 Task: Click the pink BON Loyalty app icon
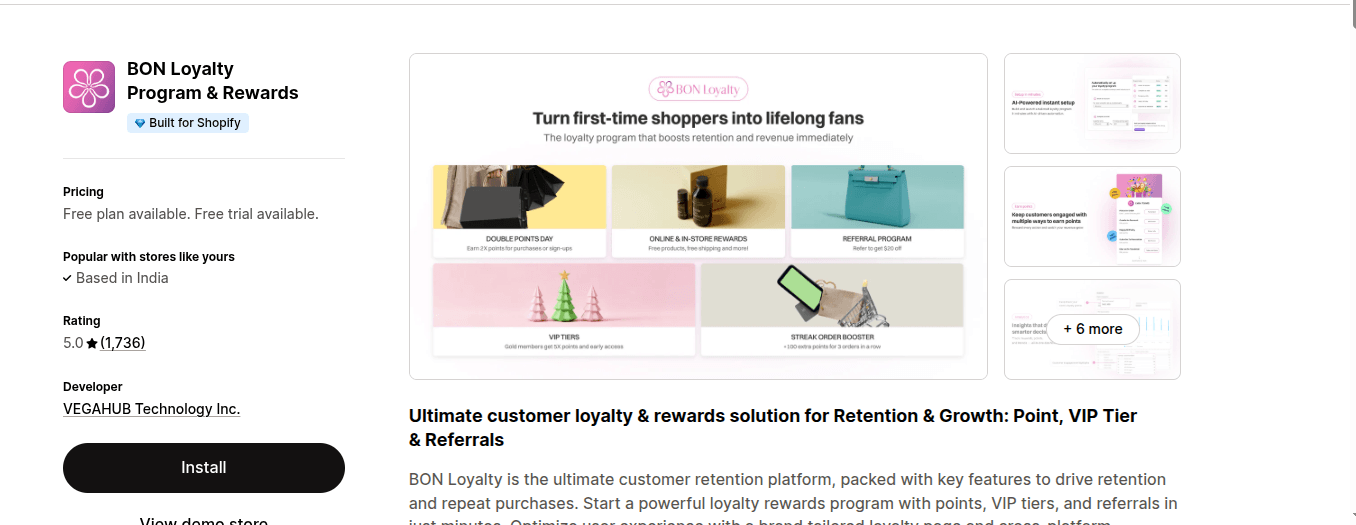pyautogui.click(x=89, y=87)
